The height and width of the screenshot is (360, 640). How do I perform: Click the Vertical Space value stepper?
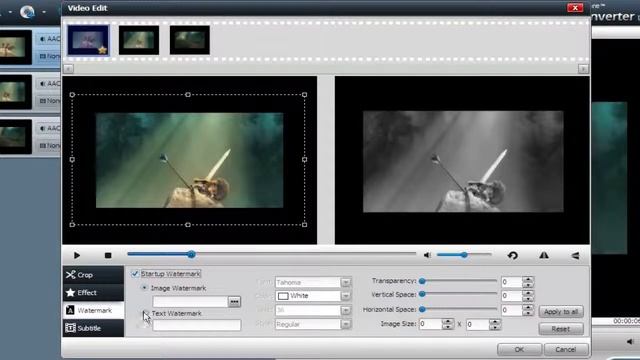[x=528, y=296]
